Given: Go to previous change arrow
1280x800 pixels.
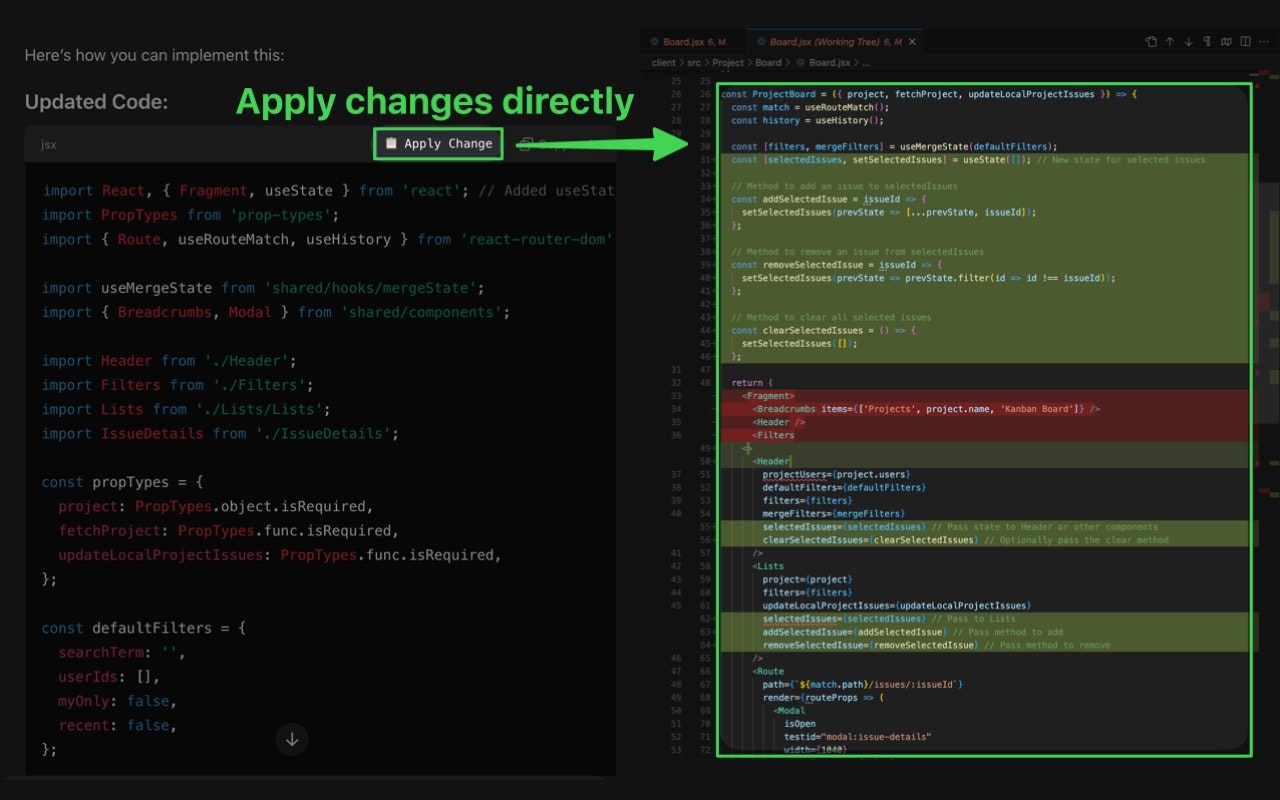Looking at the screenshot, I should pyautogui.click(x=1170, y=42).
